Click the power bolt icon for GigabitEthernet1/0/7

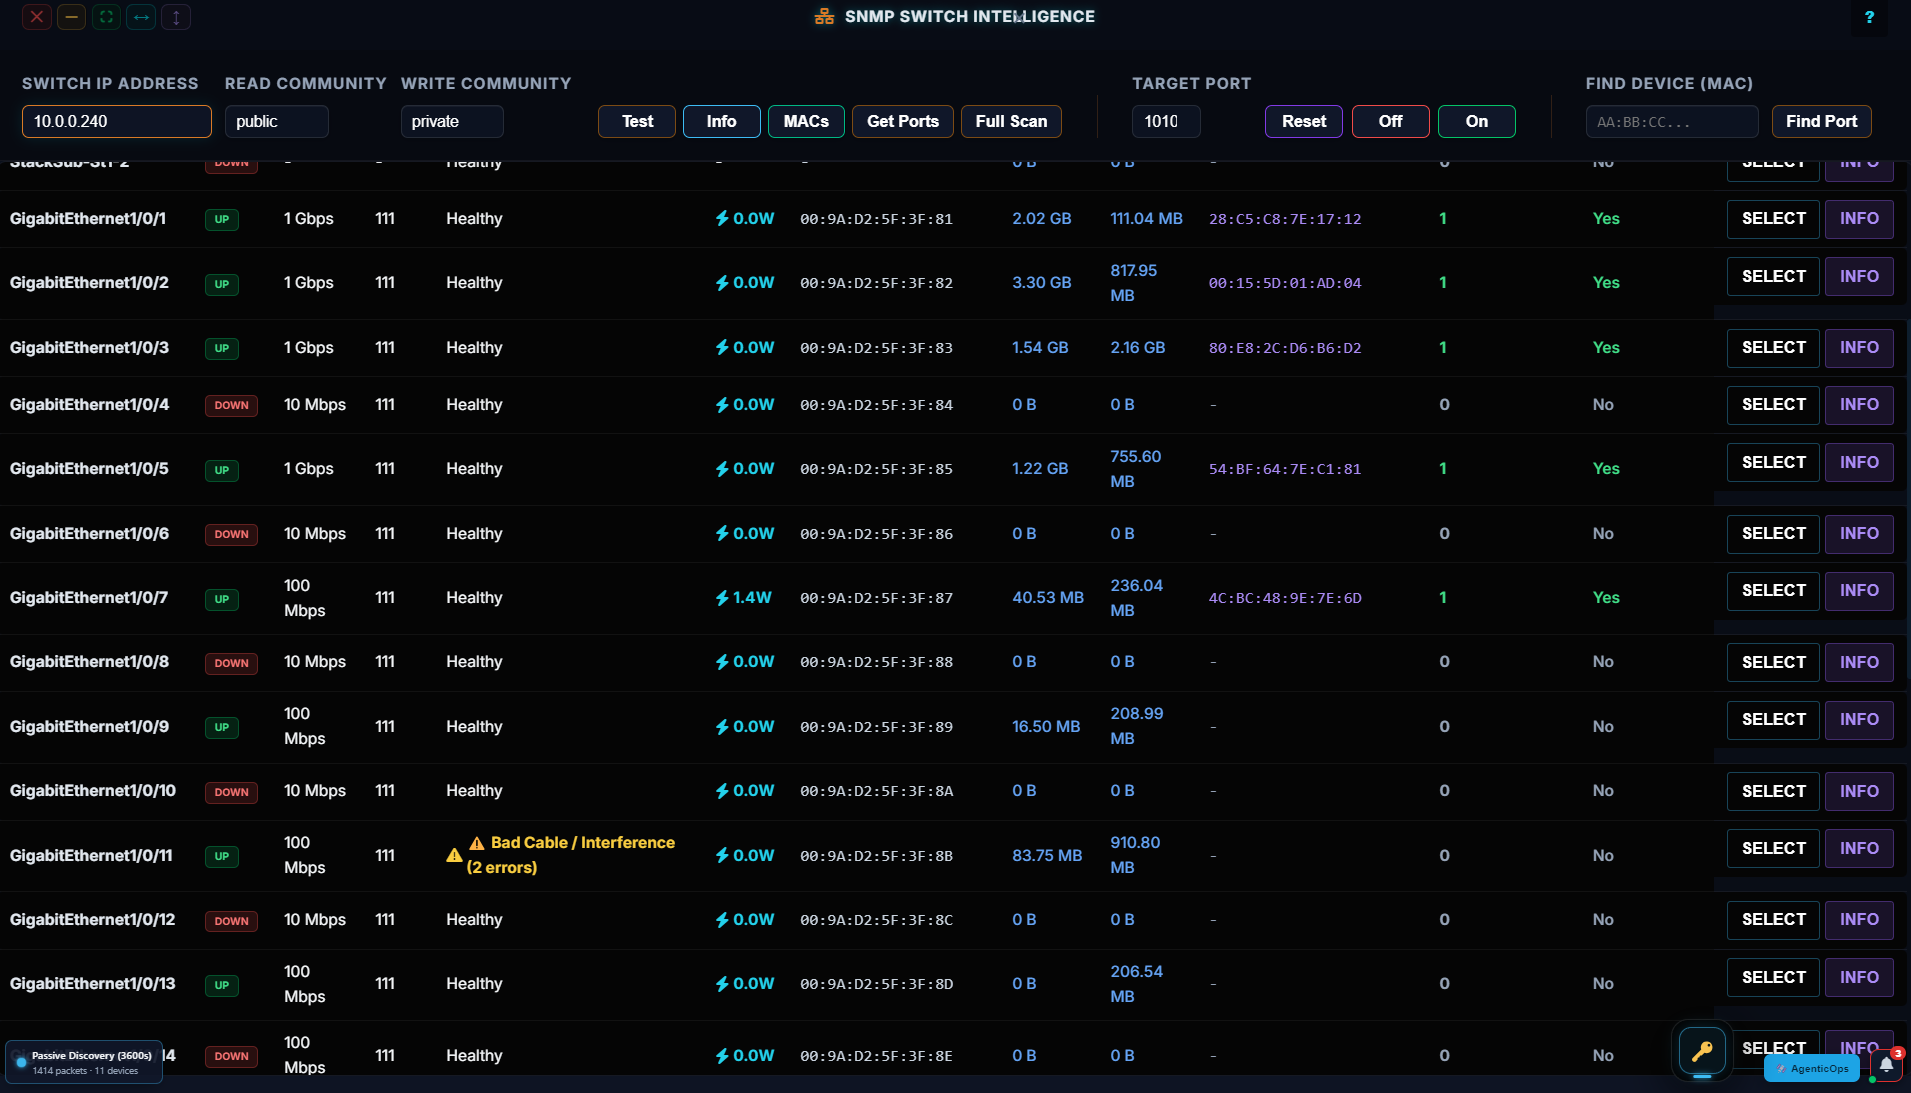point(722,598)
